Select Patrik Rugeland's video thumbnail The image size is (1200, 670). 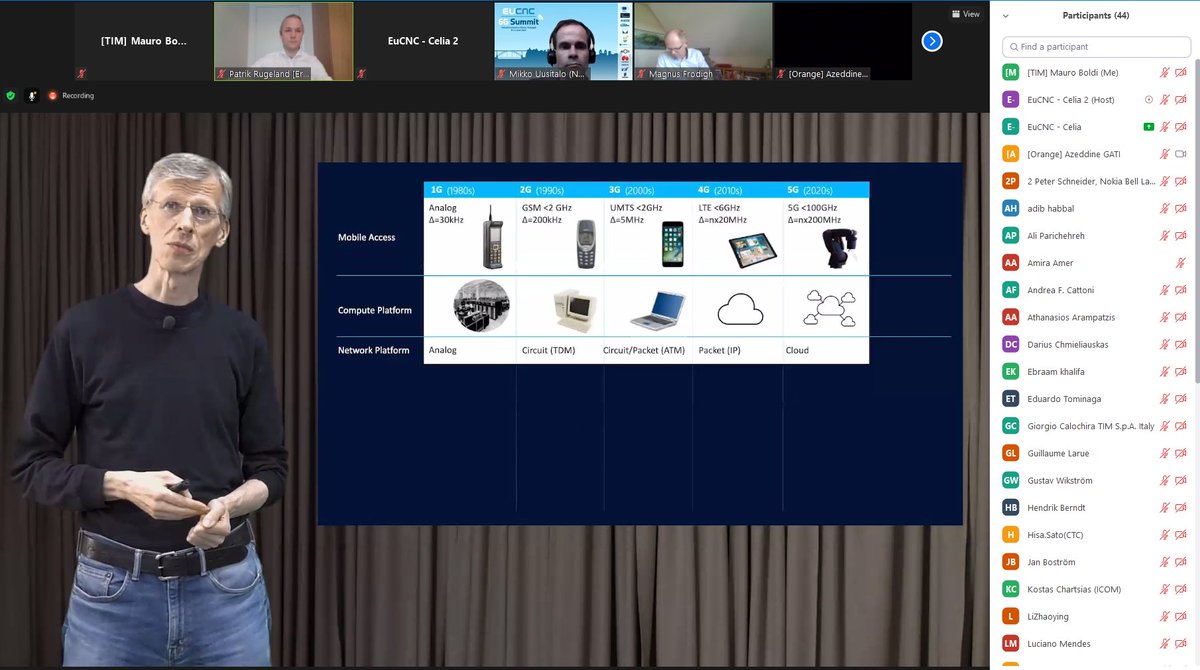click(283, 40)
